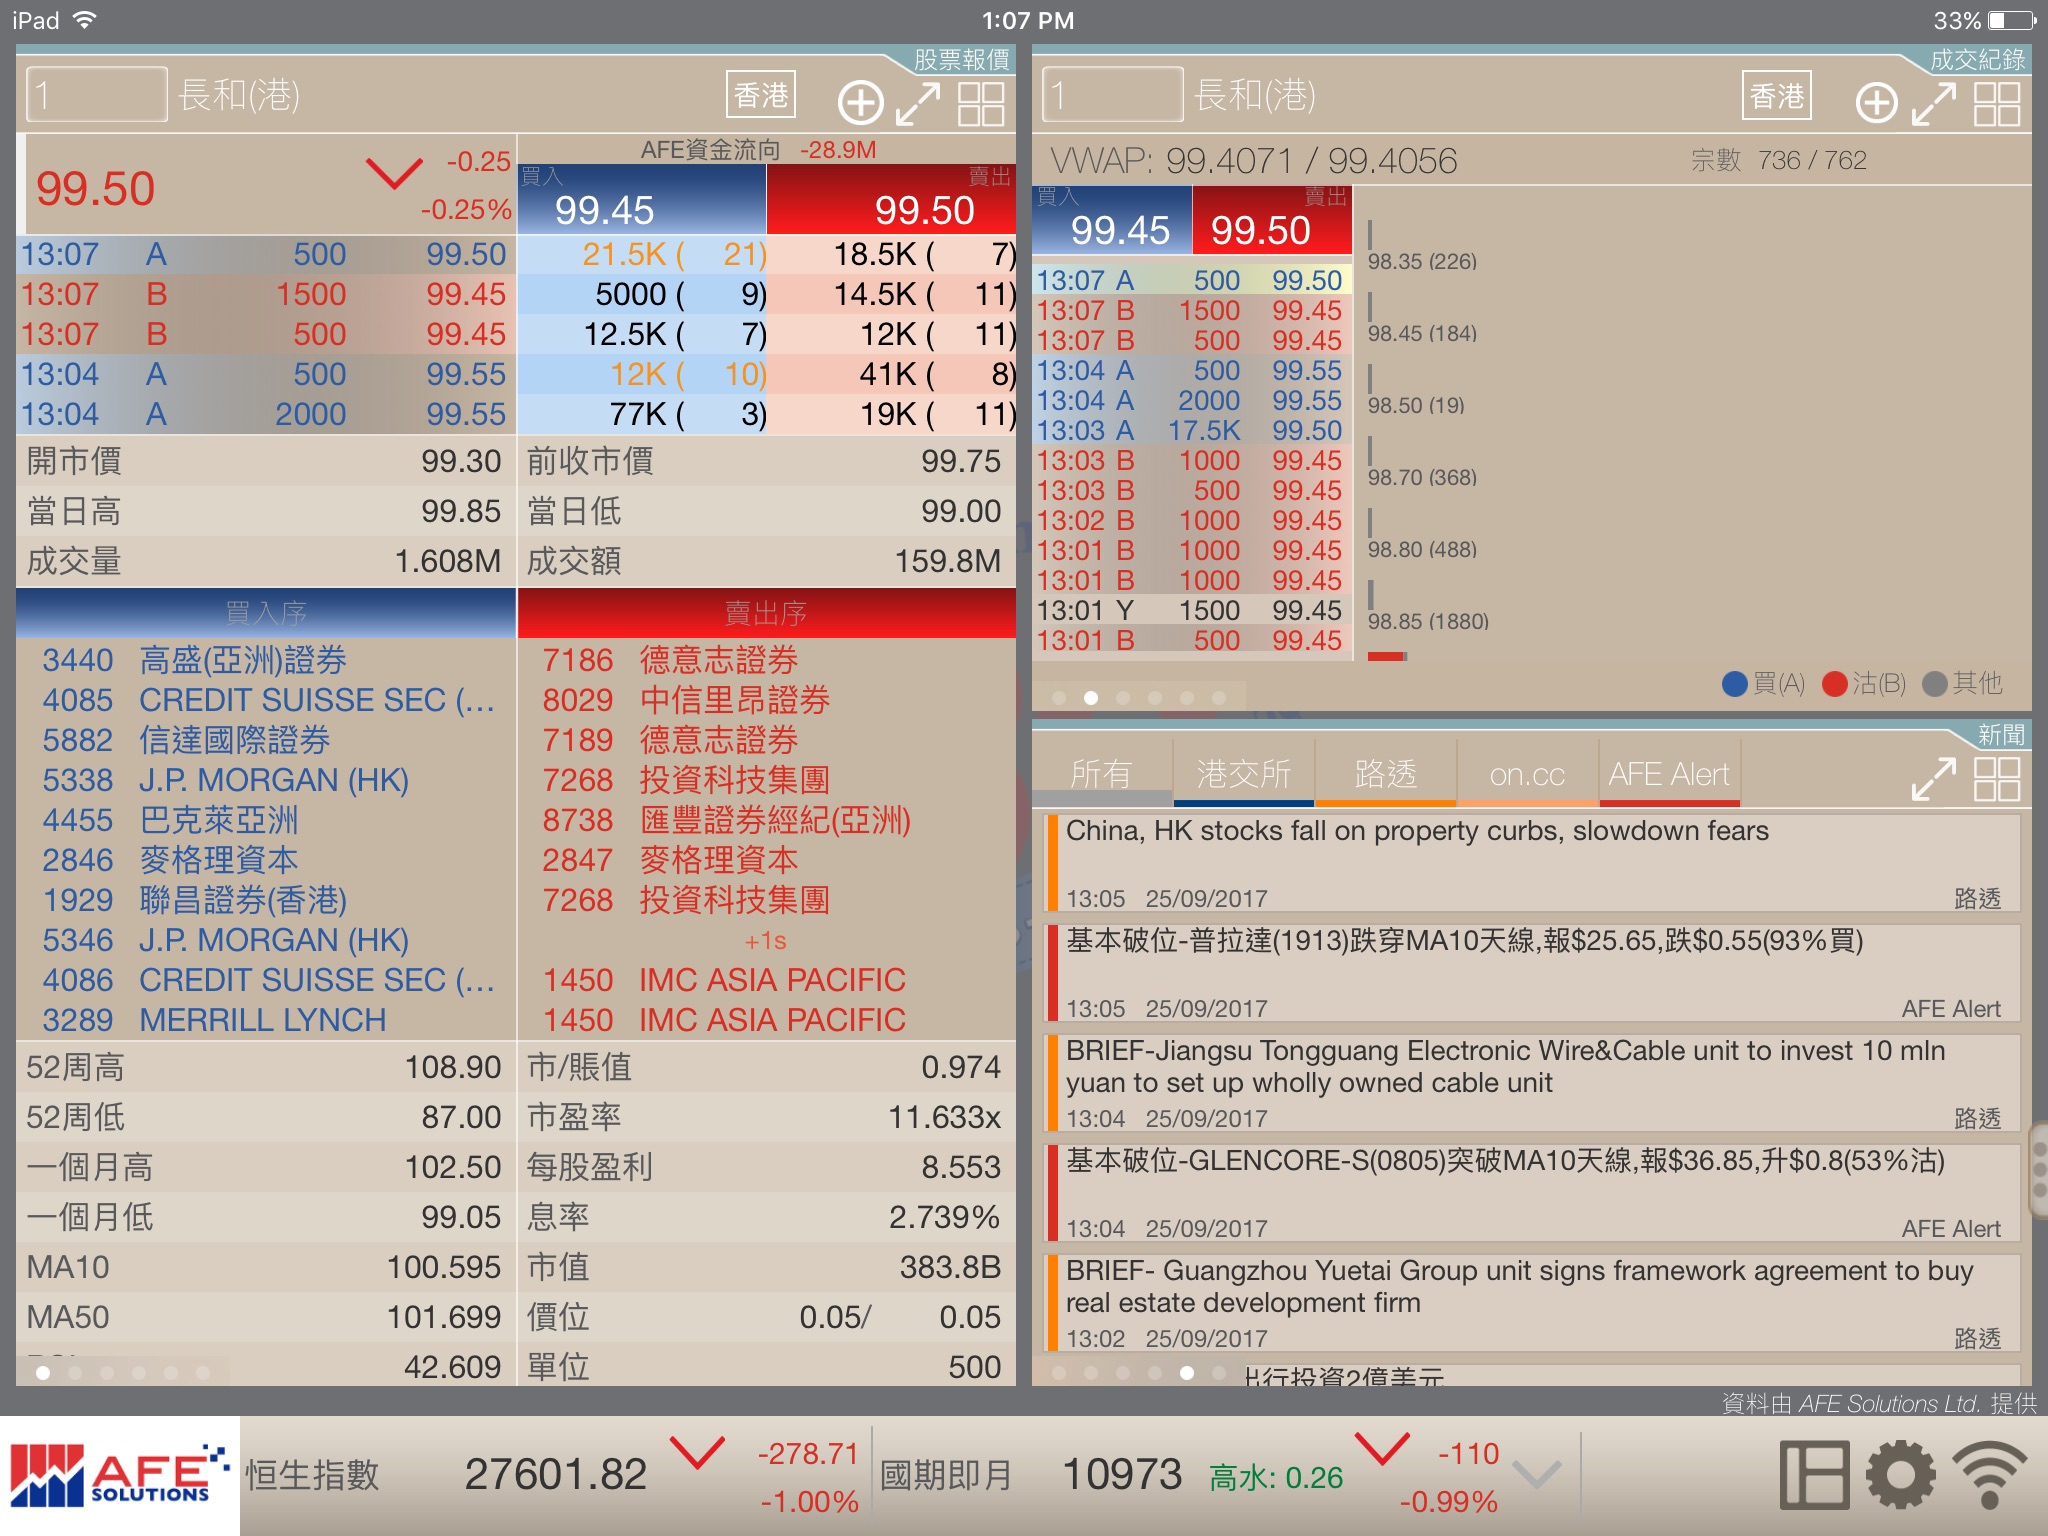This screenshot has width=2048, height=1536.
Task: Open the panel layout icon in bottom bar
Action: [x=1814, y=1475]
